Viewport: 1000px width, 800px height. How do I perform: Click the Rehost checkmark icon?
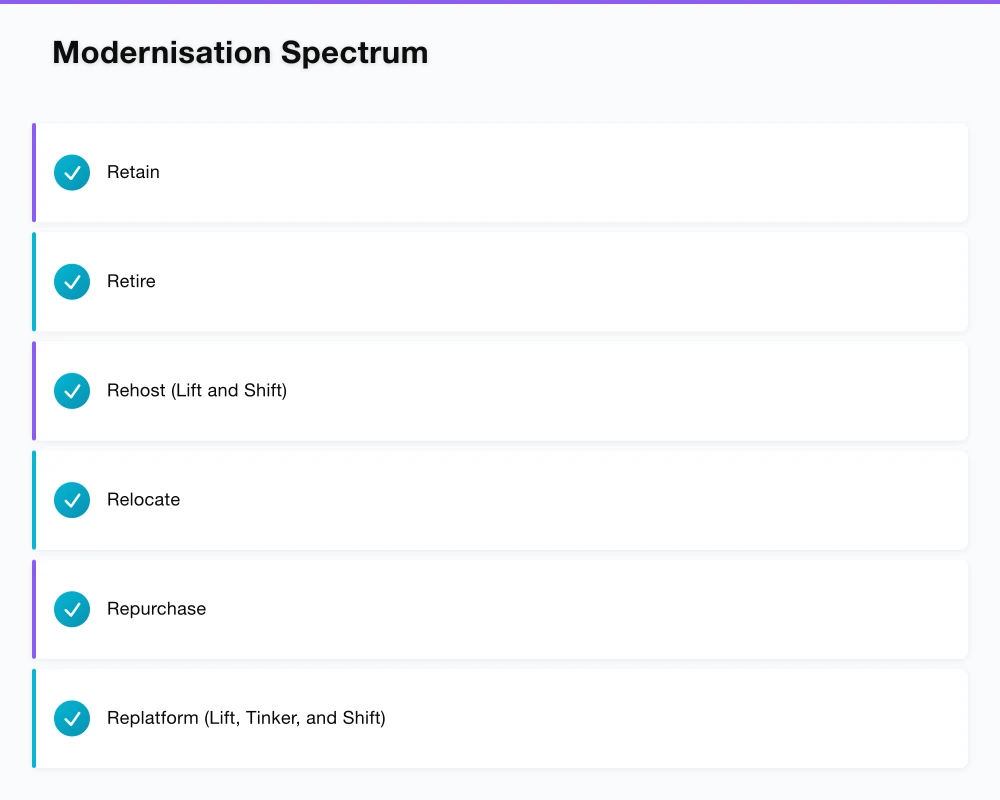(x=72, y=390)
